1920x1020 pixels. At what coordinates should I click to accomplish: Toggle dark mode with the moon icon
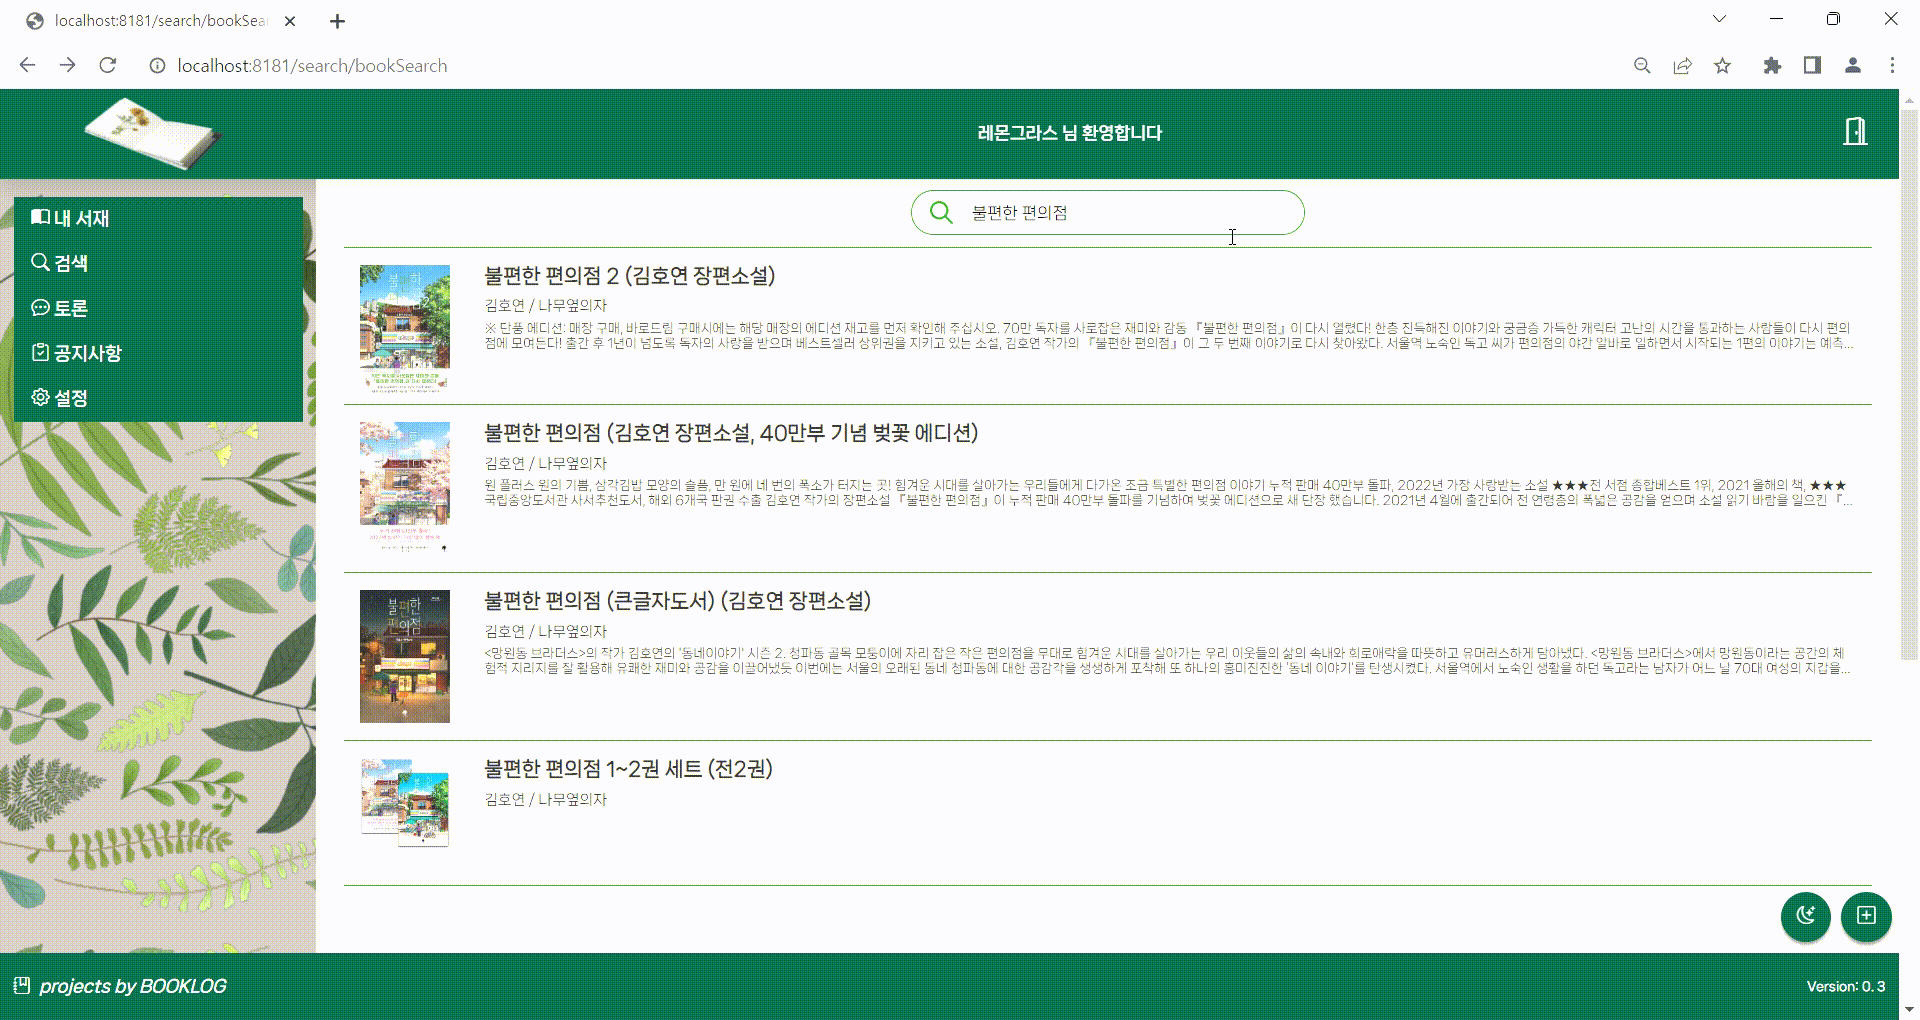pyautogui.click(x=1804, y=916)
